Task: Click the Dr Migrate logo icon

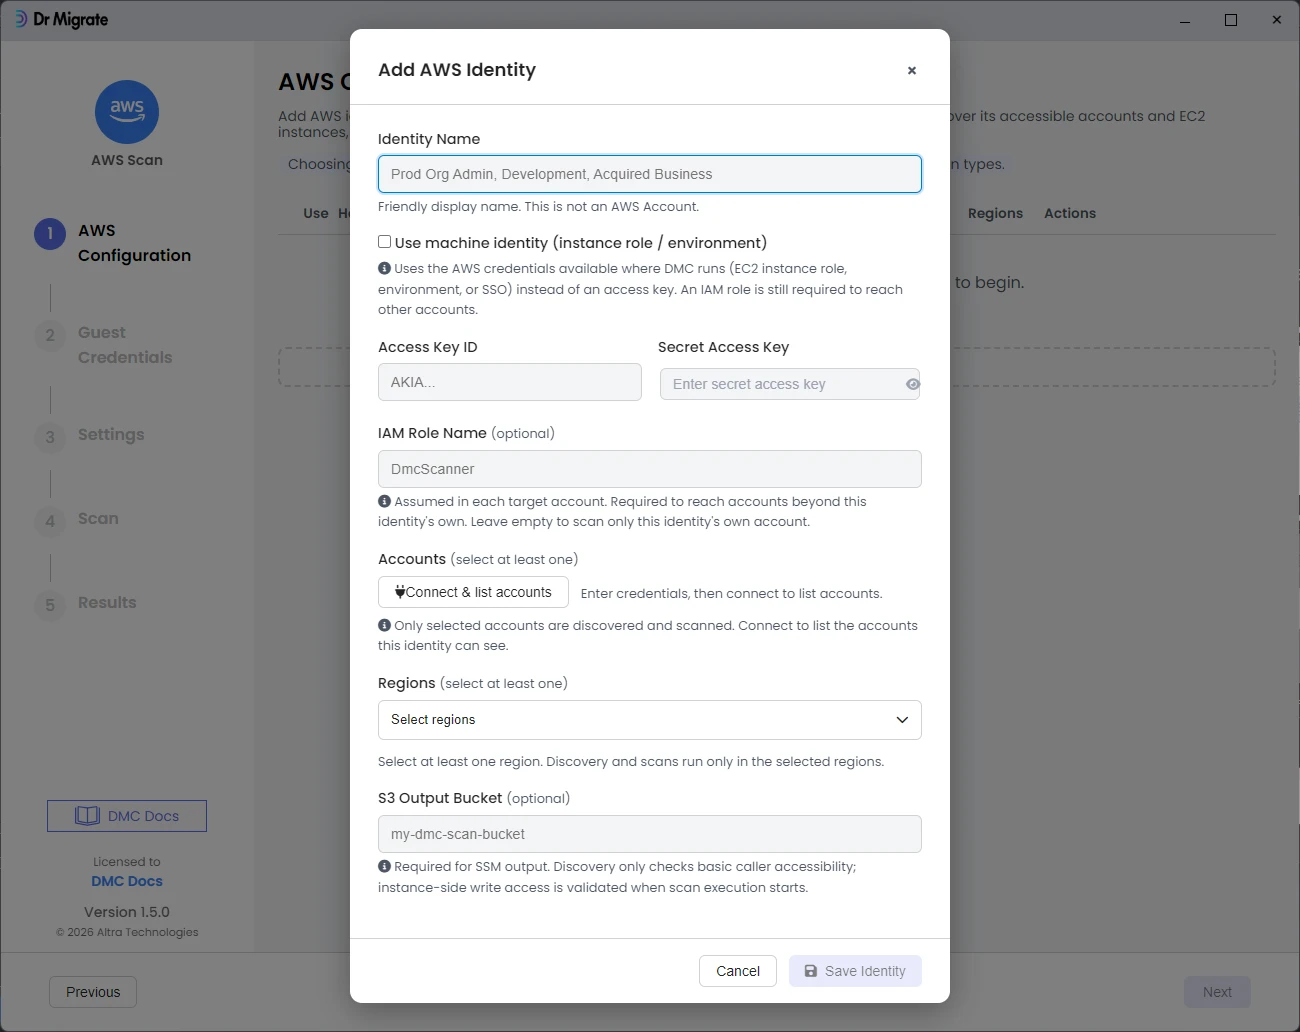Action: coord(20,19)
